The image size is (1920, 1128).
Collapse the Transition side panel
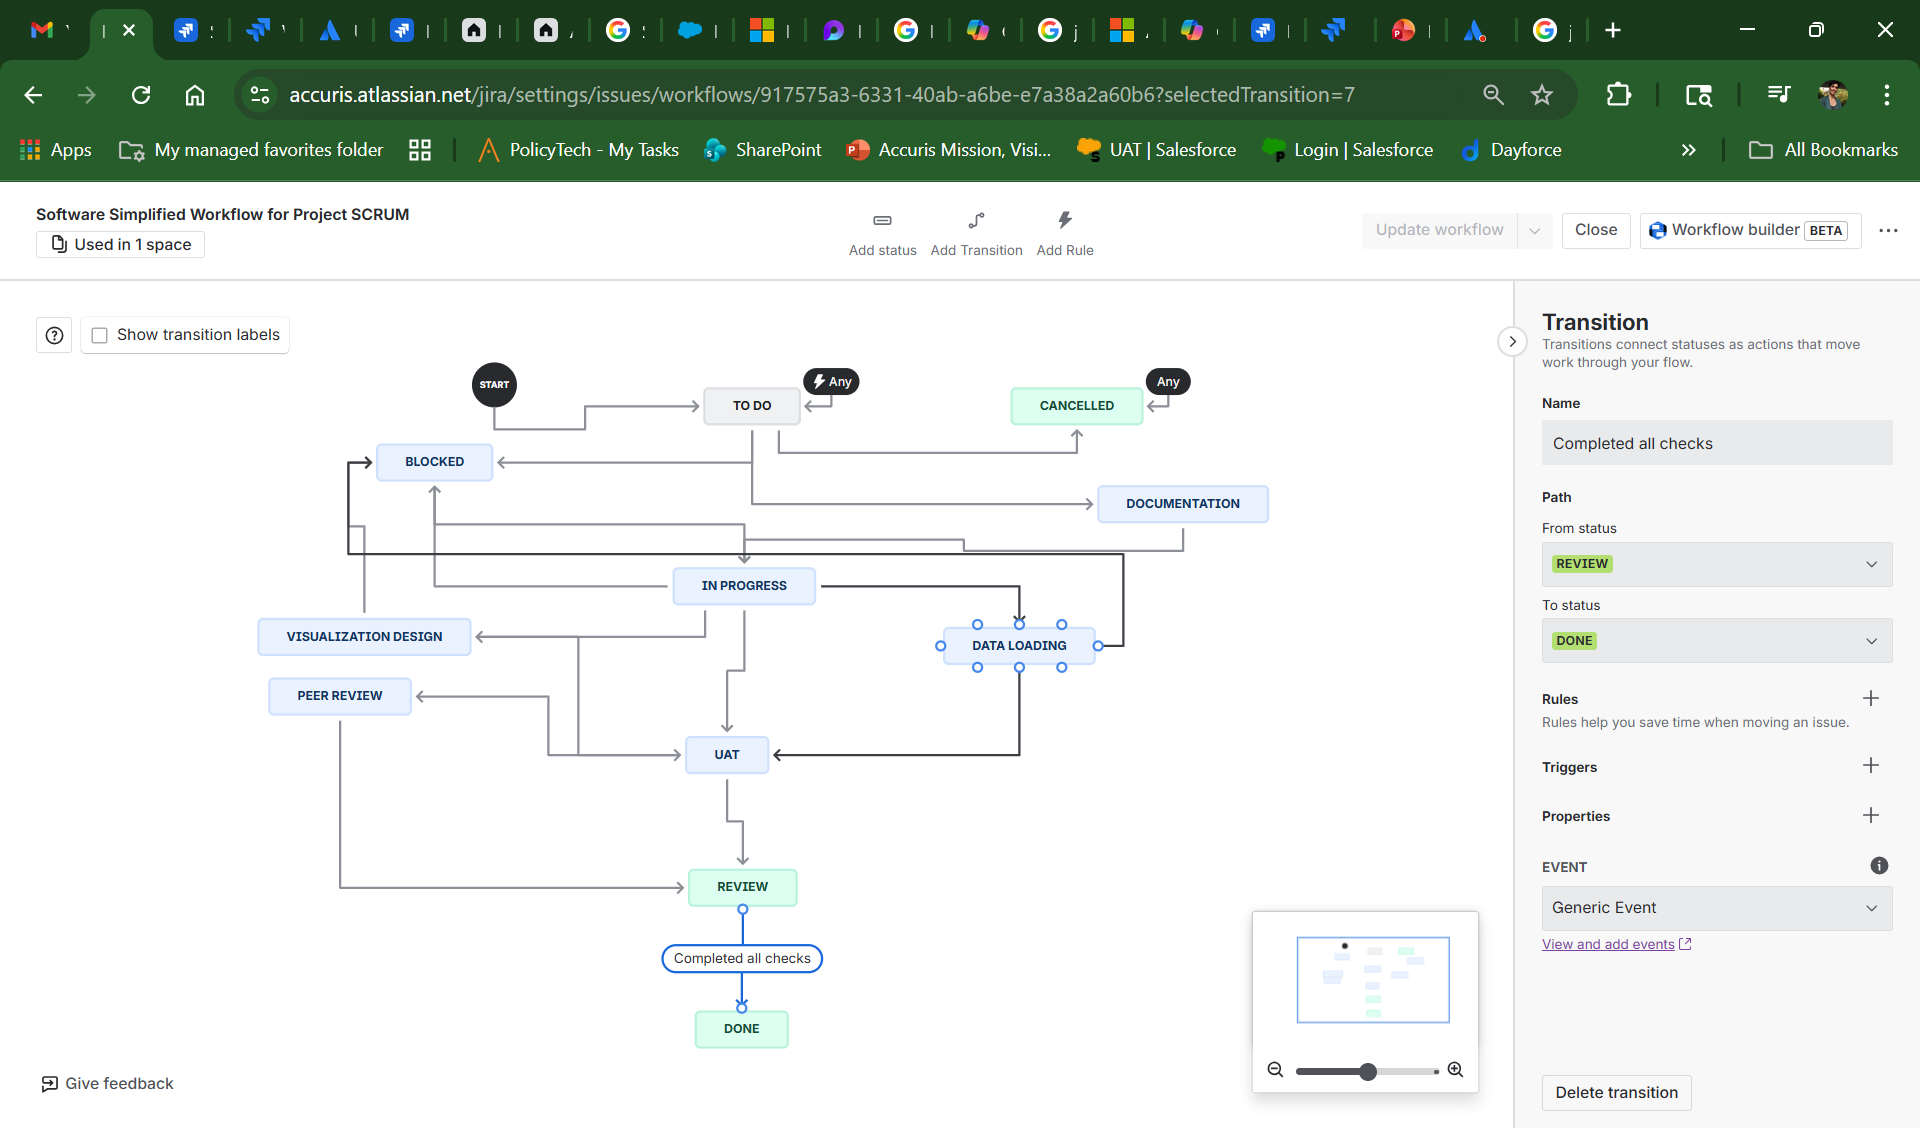1512,341
